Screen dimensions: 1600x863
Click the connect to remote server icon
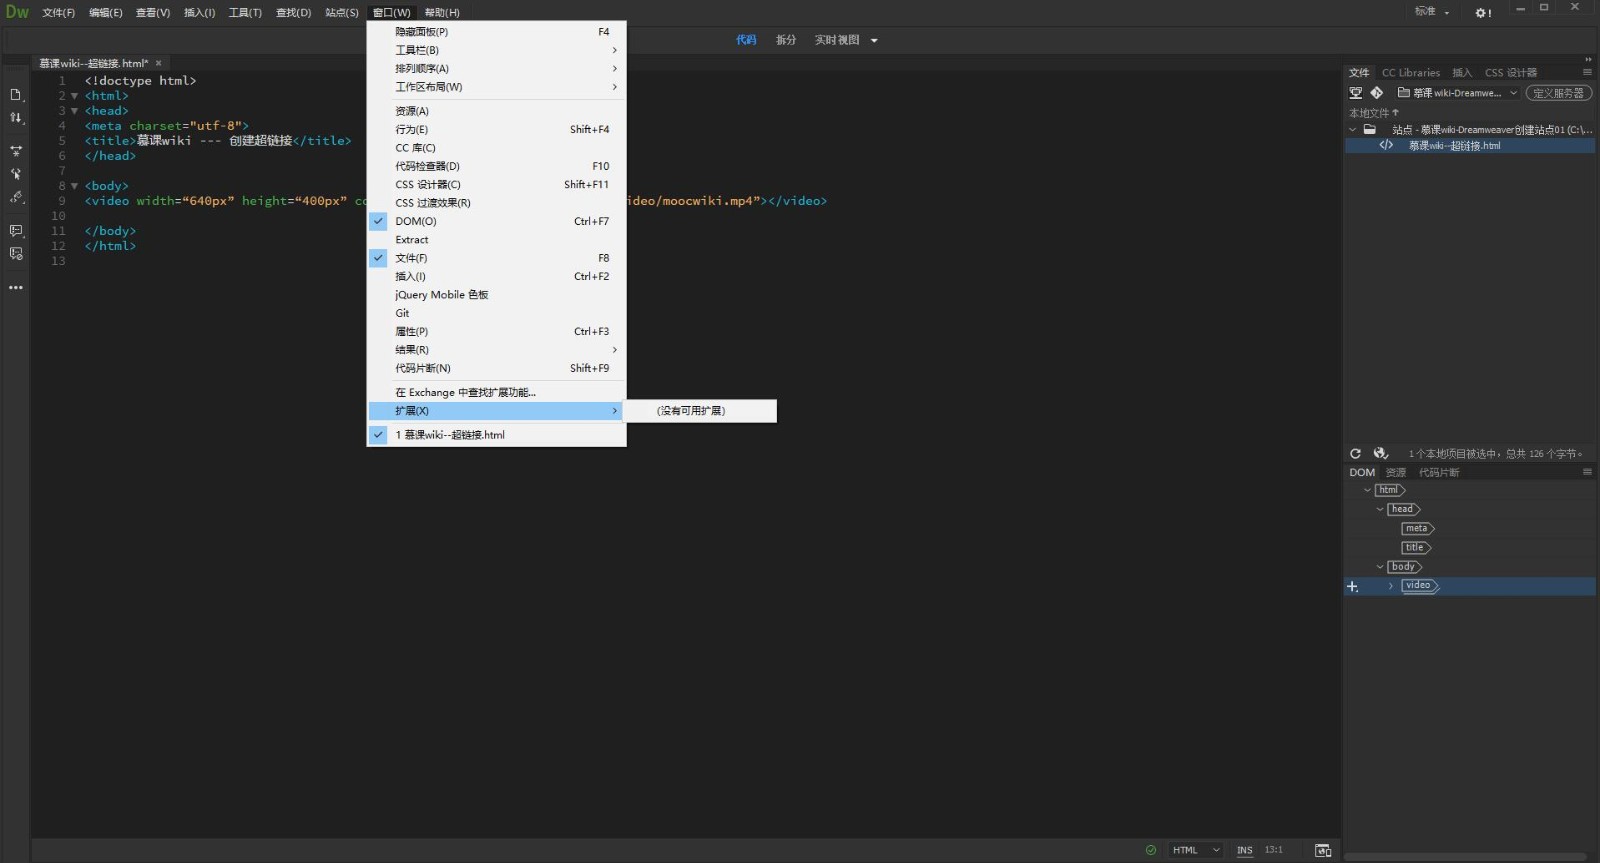click(x=1356, y=93)
